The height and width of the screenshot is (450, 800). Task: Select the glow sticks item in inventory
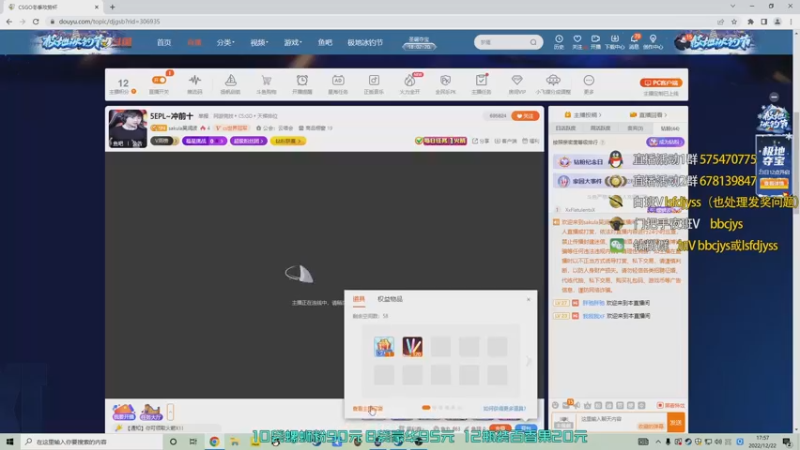(412, 346)
